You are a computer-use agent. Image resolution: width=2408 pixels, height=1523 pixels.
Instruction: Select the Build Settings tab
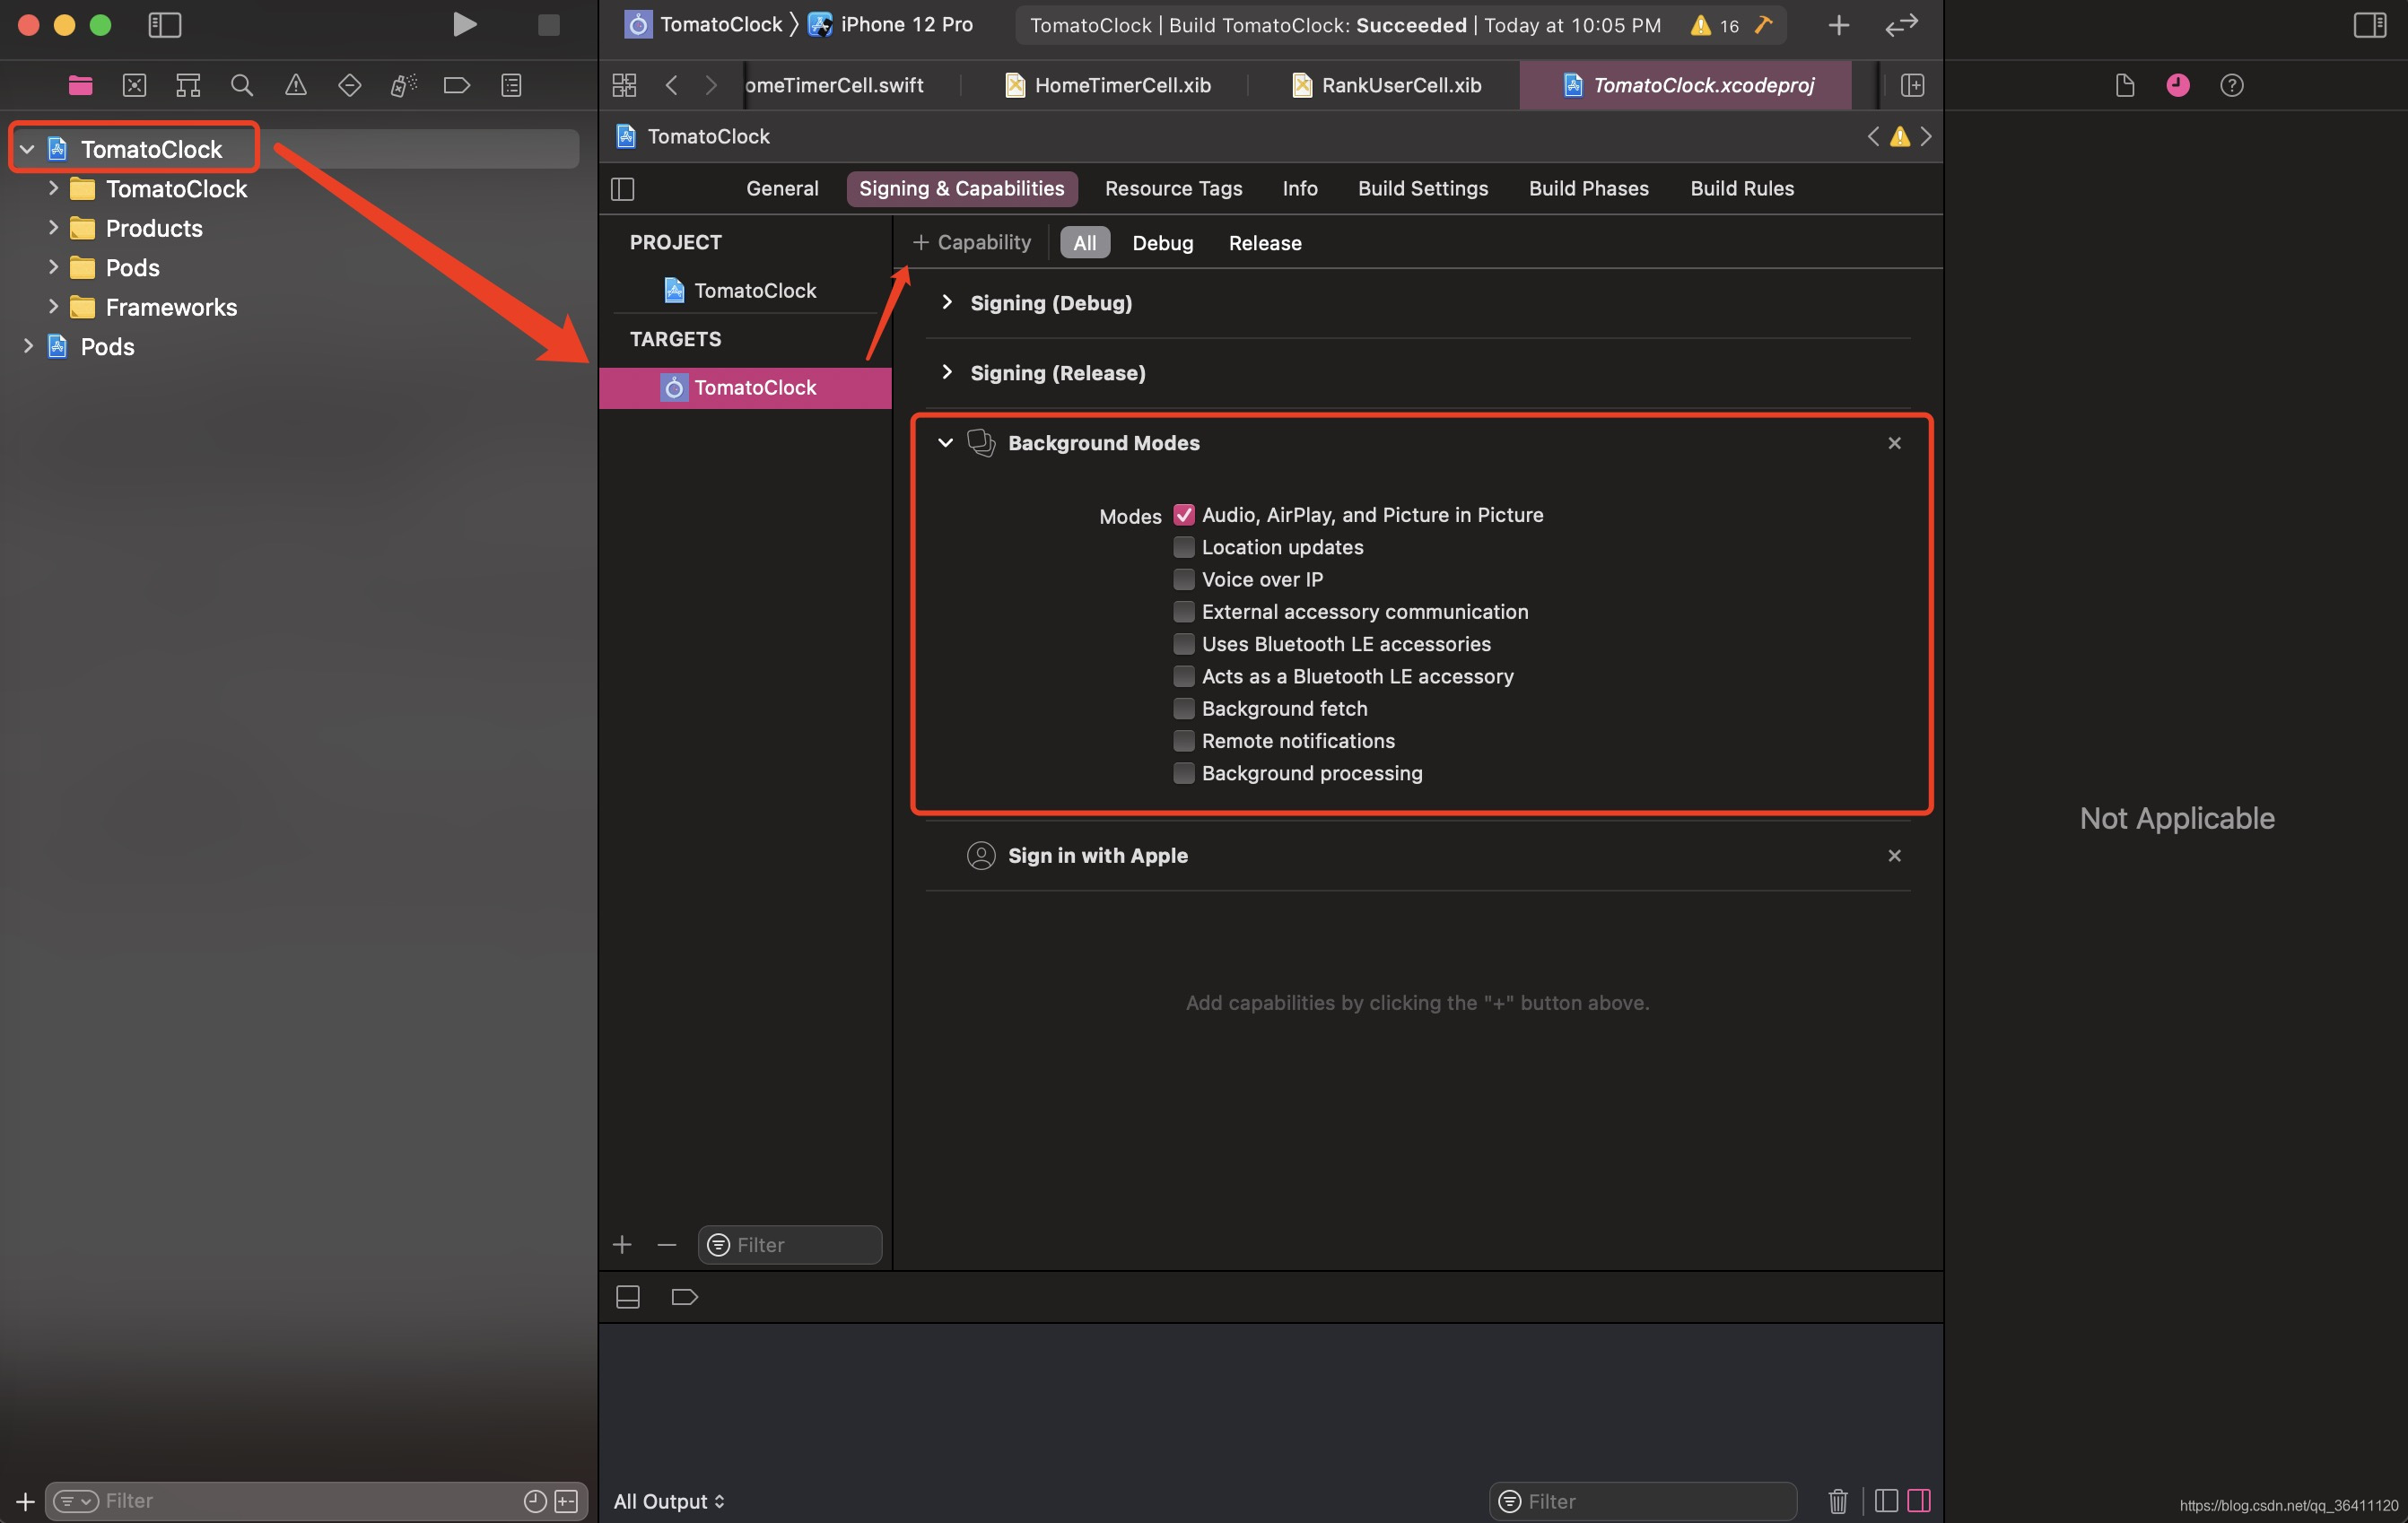1422,187
